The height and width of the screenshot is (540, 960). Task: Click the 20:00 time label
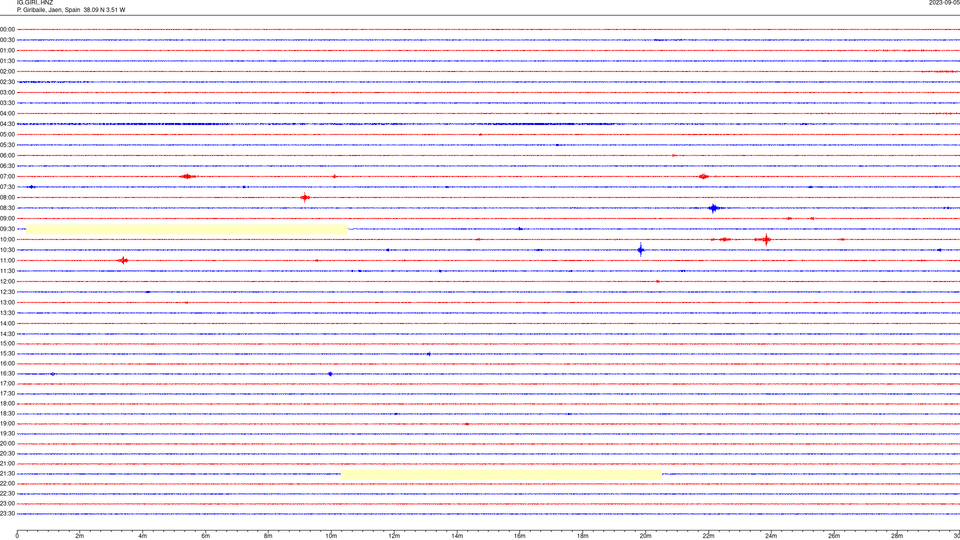[7, 444]
